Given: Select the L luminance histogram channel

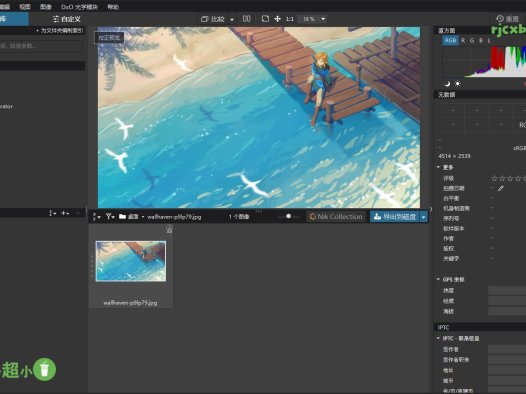Looking at the screenshot, I should coord(489,41).
